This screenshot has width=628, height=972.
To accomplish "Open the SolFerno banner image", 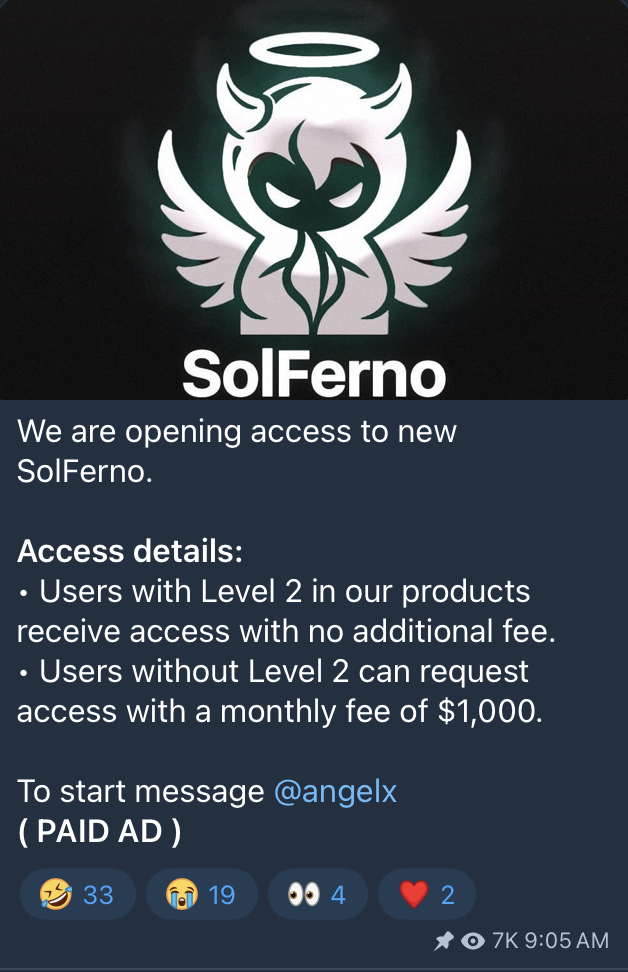I will [314, 200].
